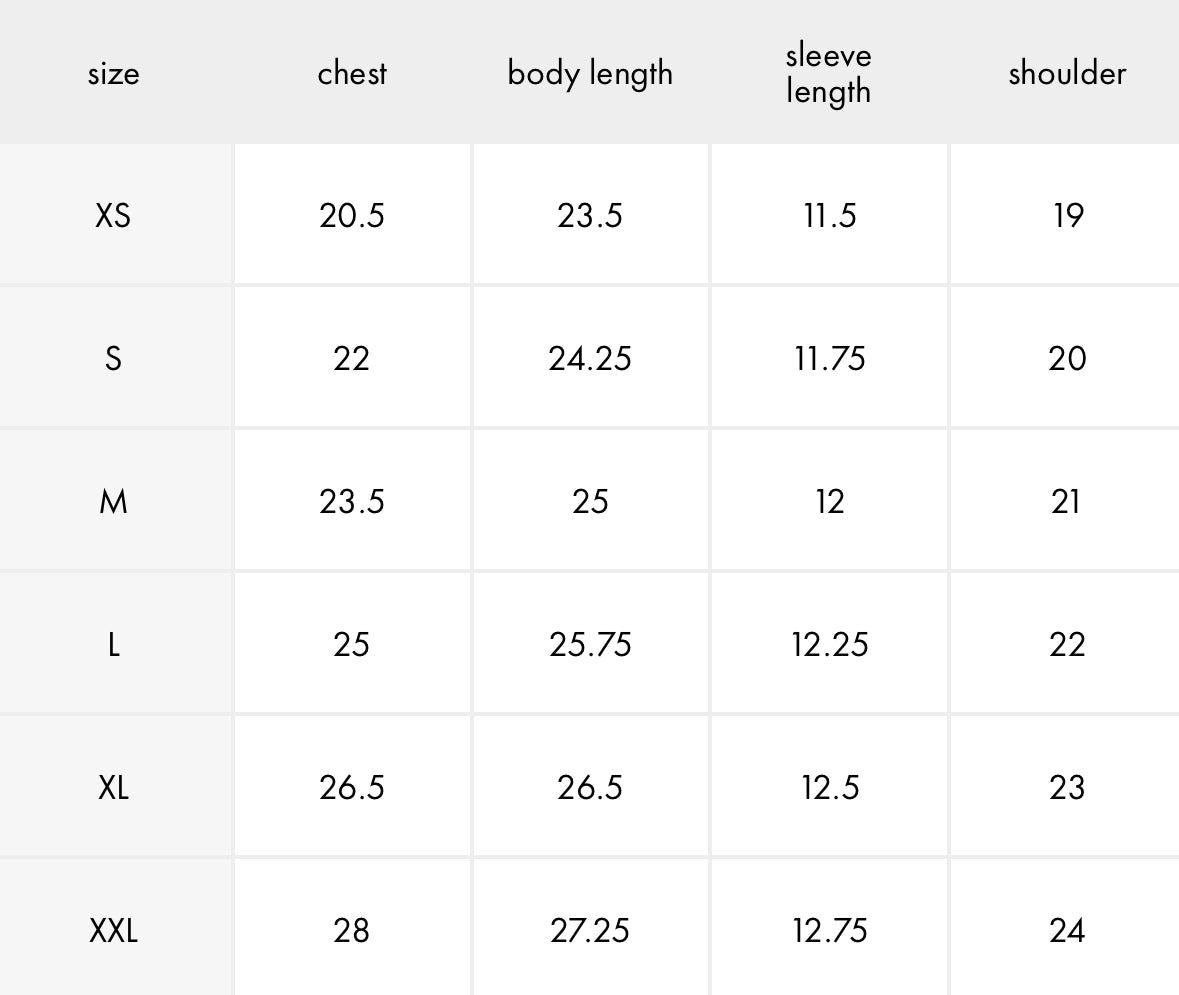The image size is (1179, 995).
Task: Click the XL chest value 26.5
Action: 352,787
